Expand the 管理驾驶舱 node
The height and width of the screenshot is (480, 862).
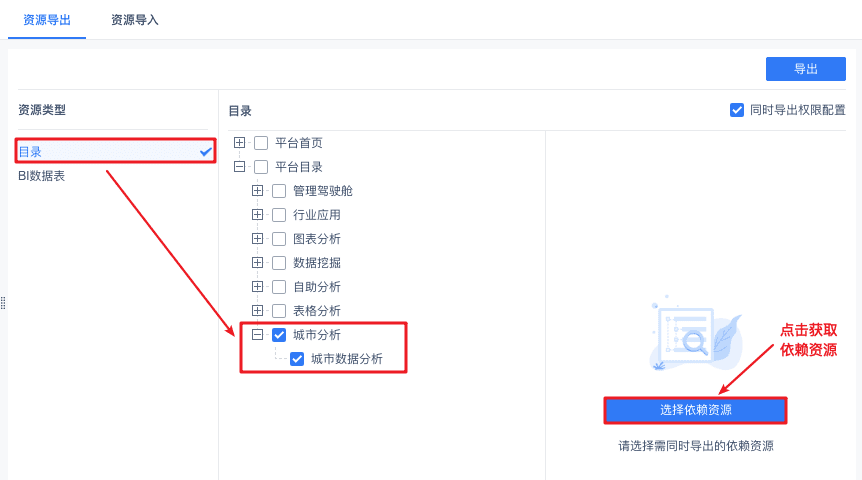click(257, 191)
